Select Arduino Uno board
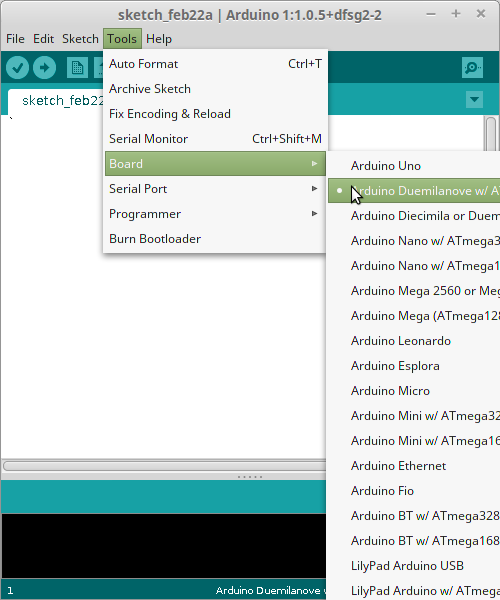Screen dimensions: 500x600 click(414, 166)
